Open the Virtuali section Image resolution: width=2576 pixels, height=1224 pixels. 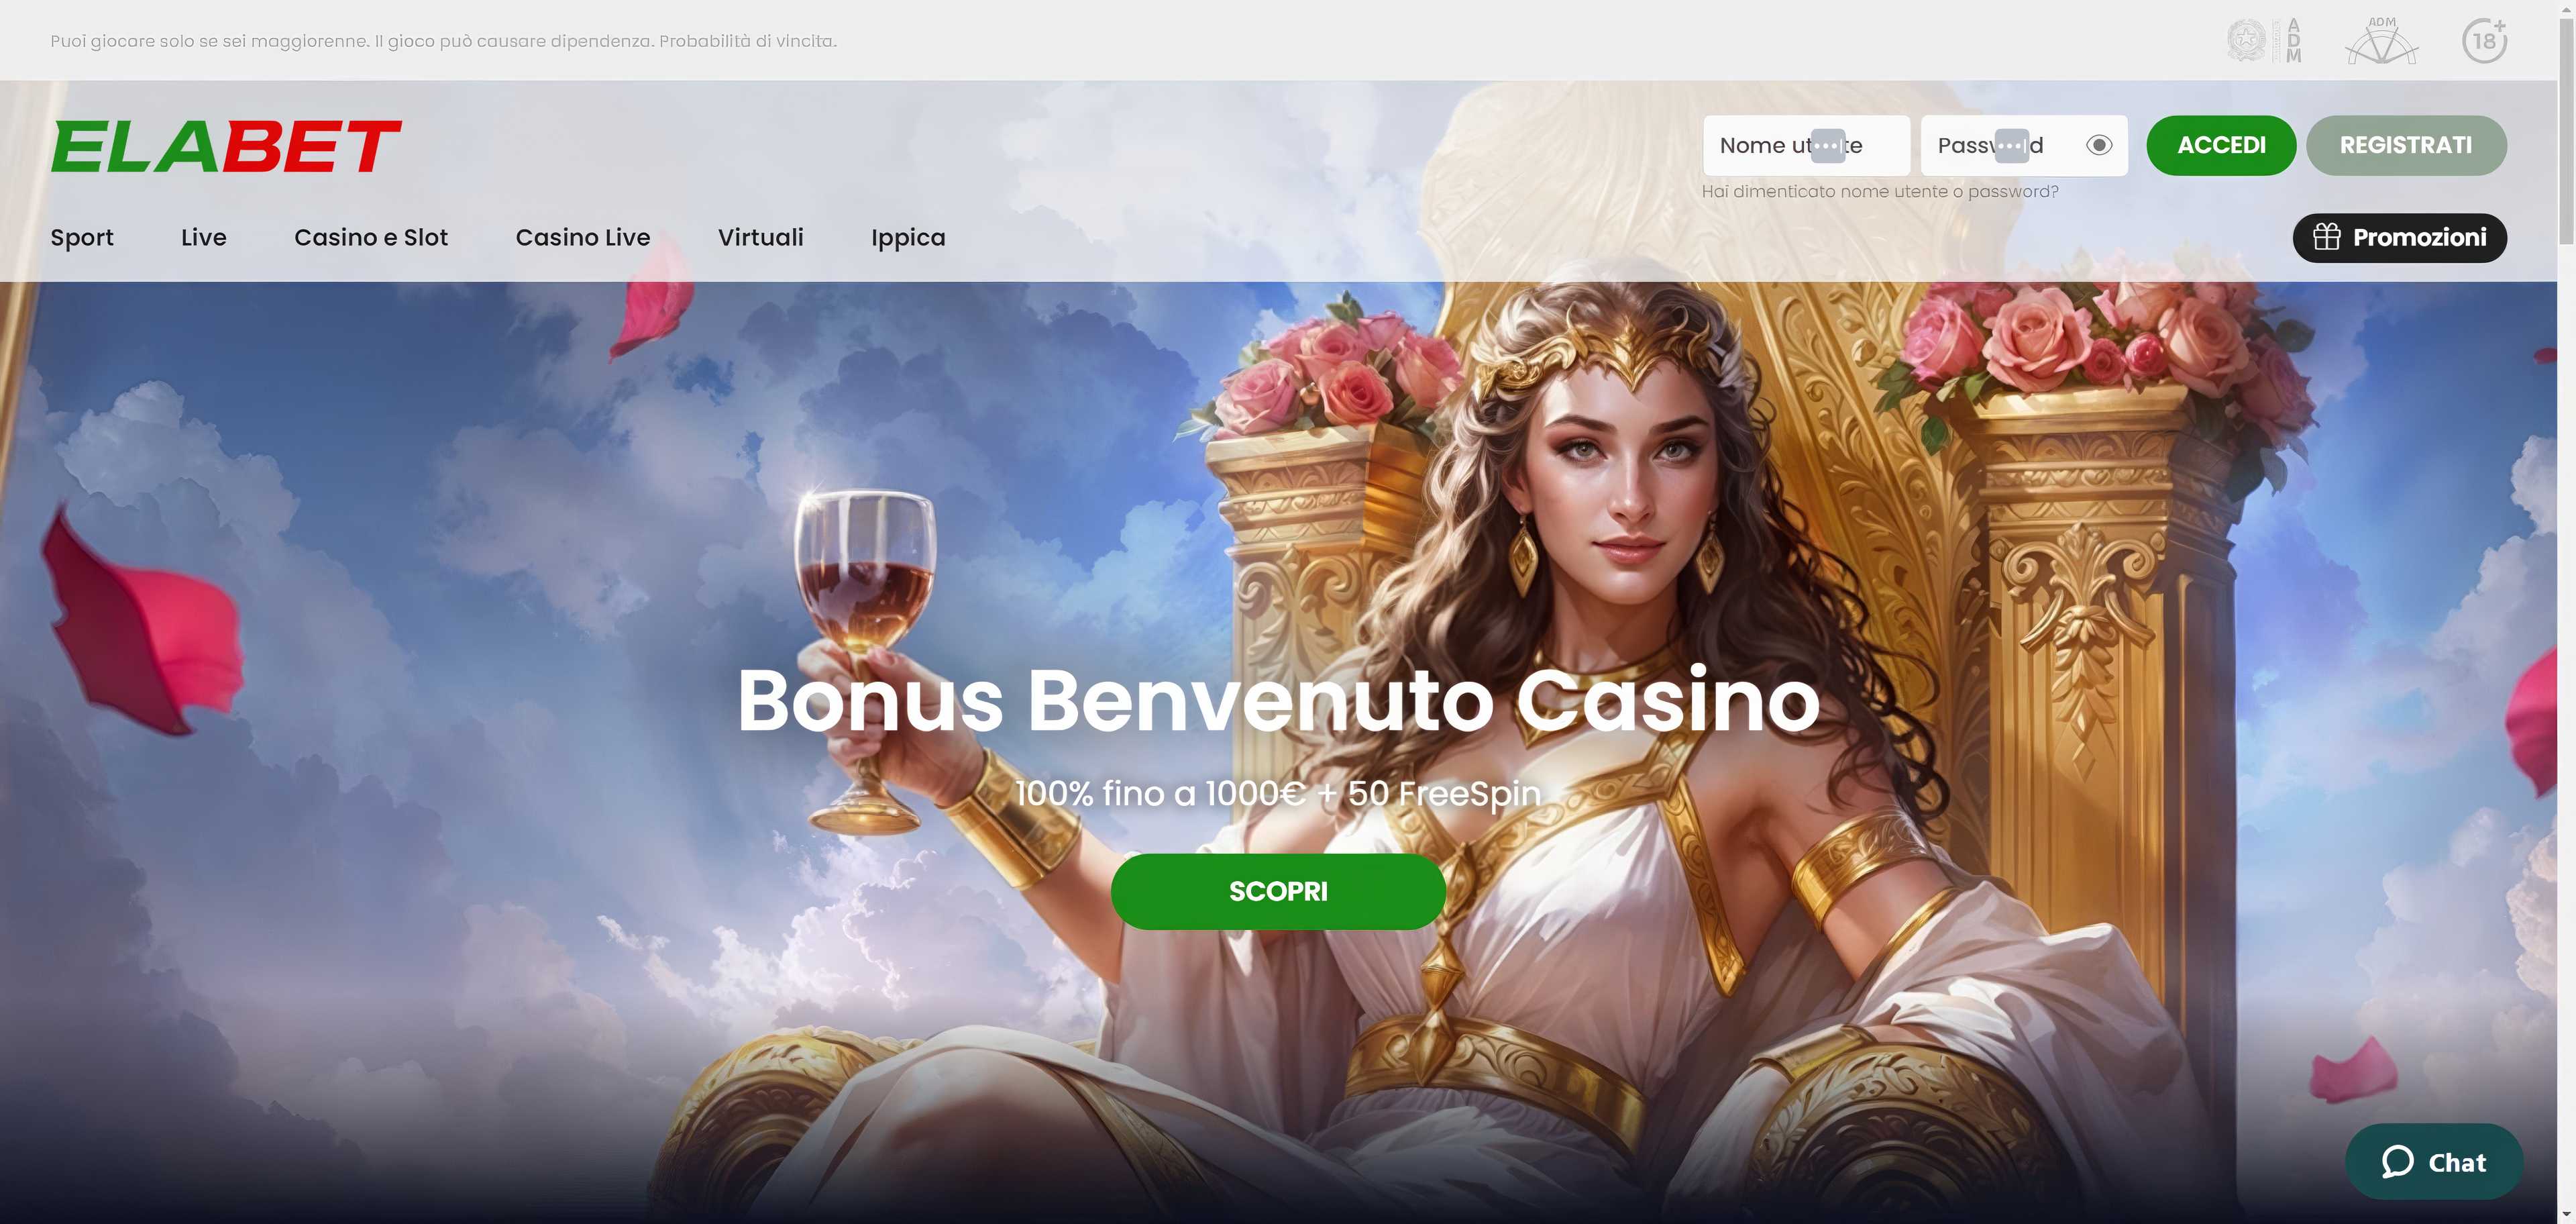tap(761, 237)
